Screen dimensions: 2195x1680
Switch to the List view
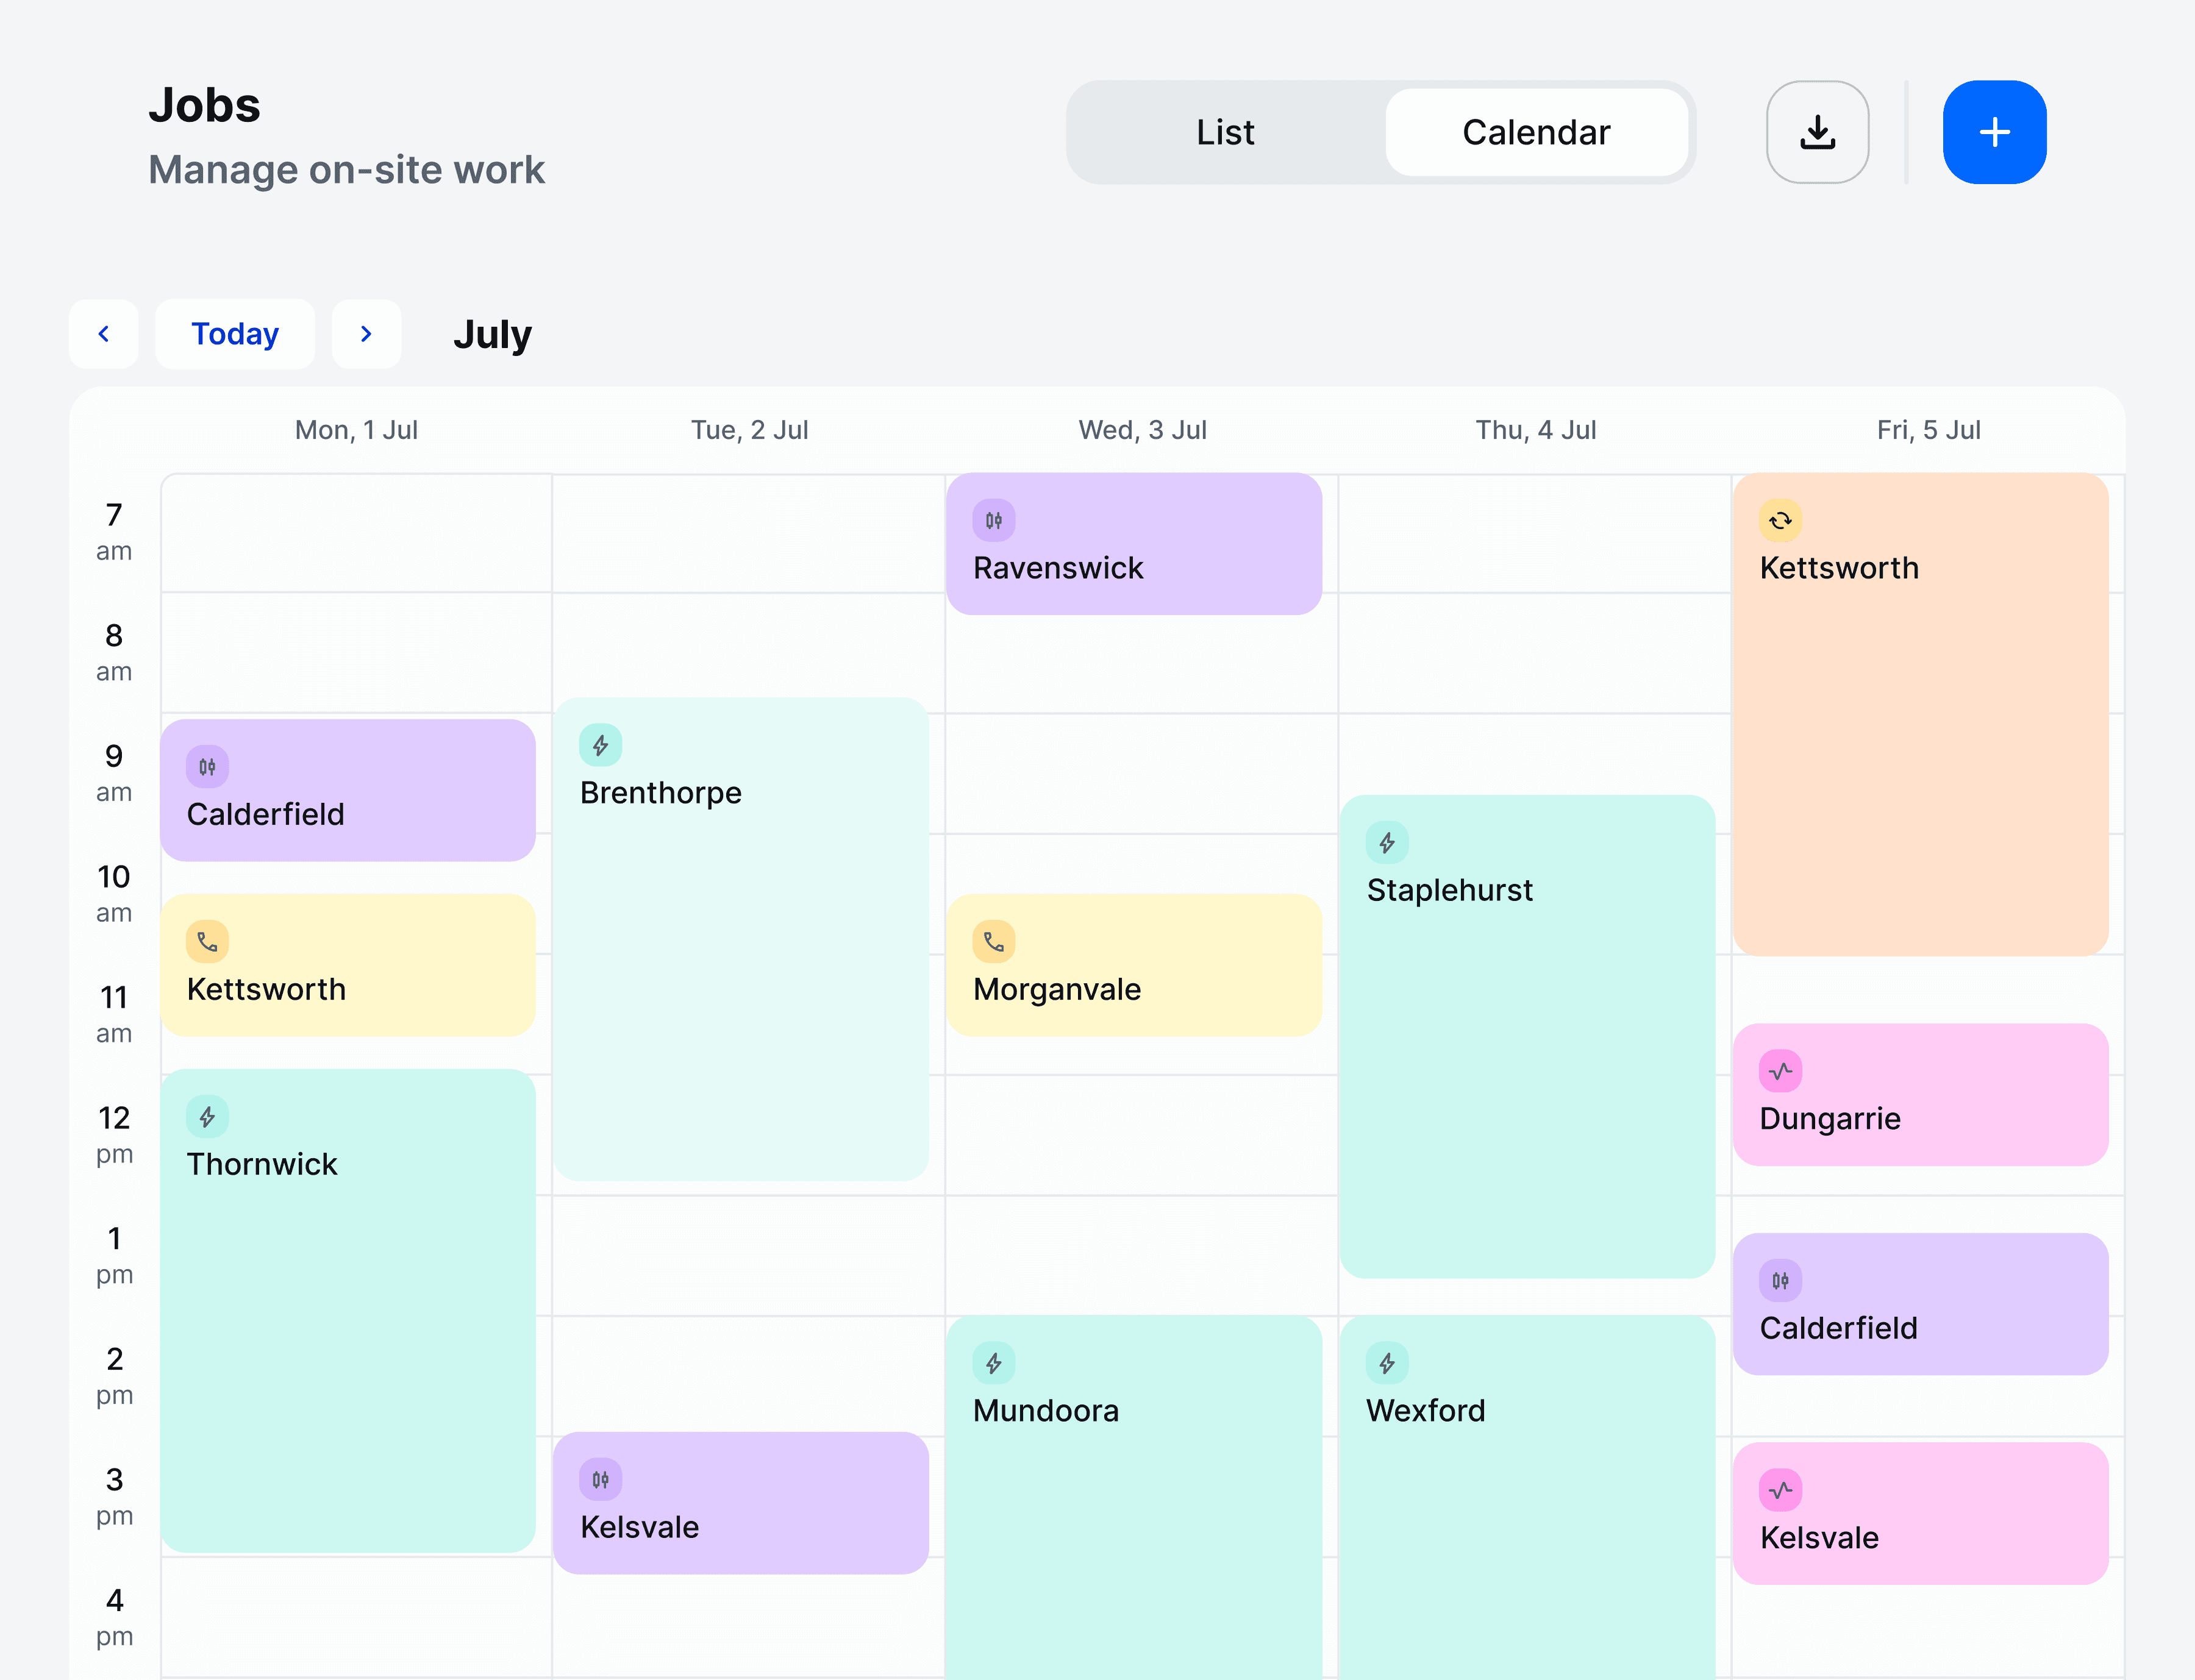1225,132
